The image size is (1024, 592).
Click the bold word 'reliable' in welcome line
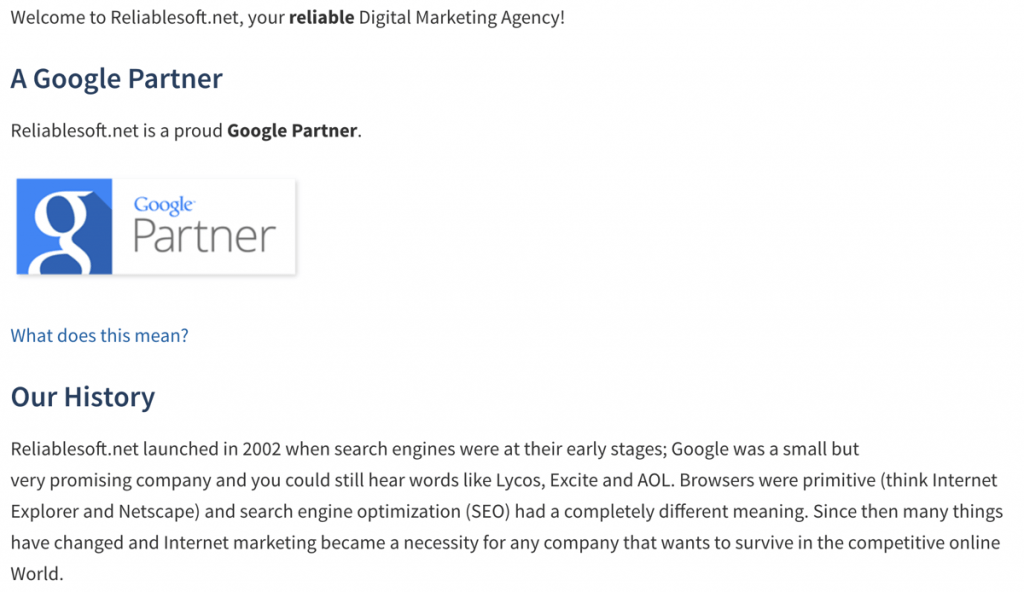coord(321,17)
